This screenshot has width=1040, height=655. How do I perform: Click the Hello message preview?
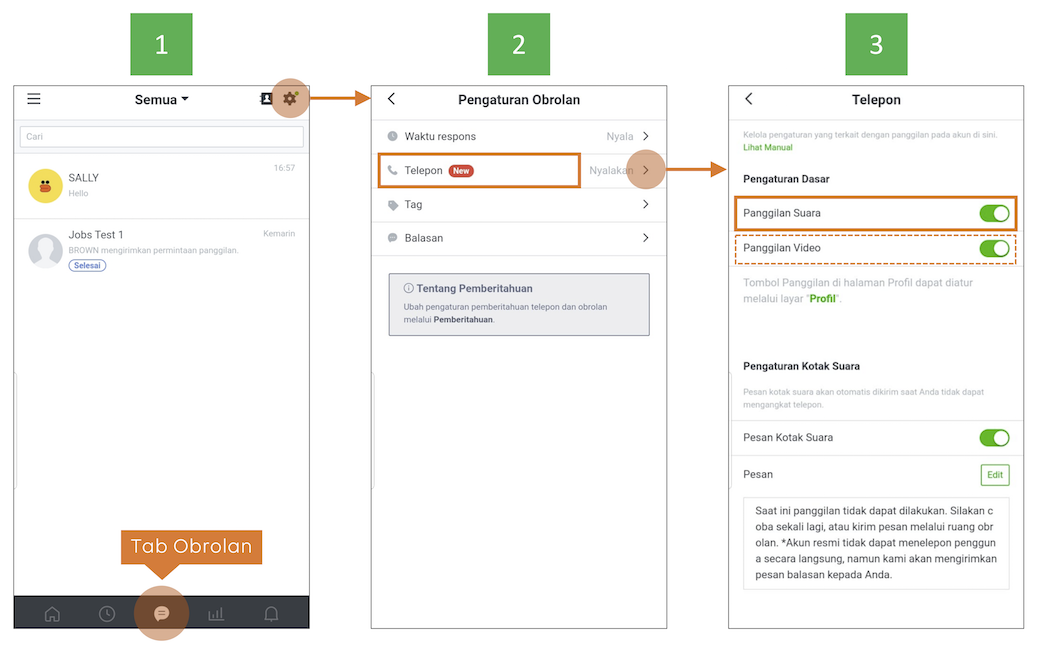click(x=78, y=194)
